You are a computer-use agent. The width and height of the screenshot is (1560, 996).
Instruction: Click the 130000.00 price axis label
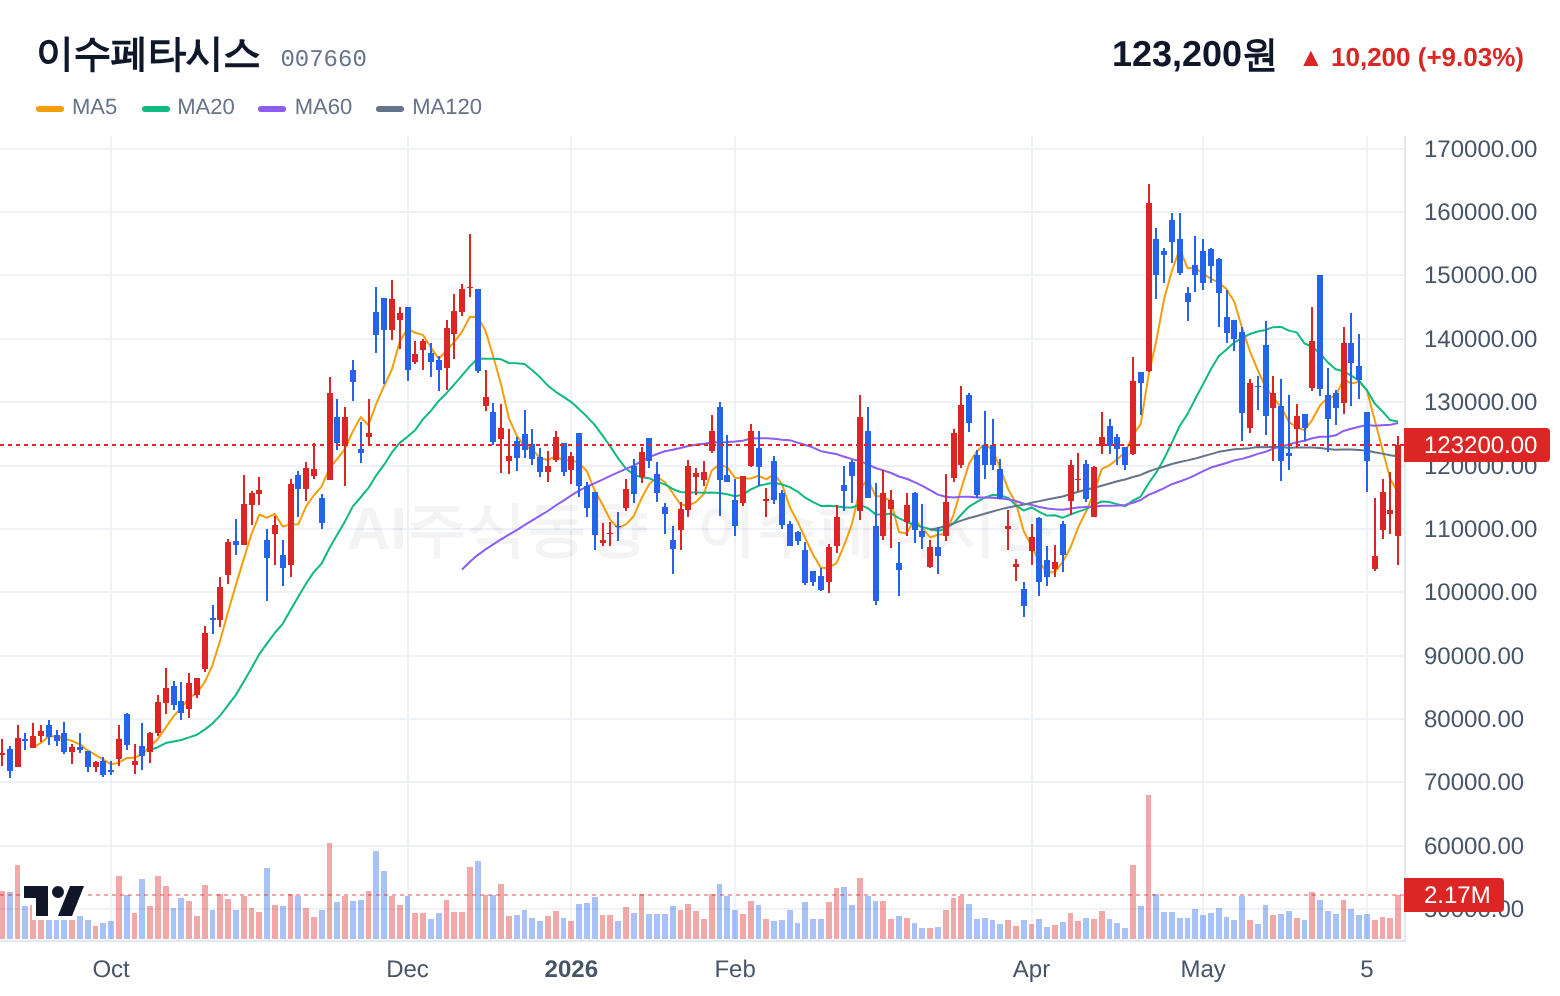[1480, 402]
